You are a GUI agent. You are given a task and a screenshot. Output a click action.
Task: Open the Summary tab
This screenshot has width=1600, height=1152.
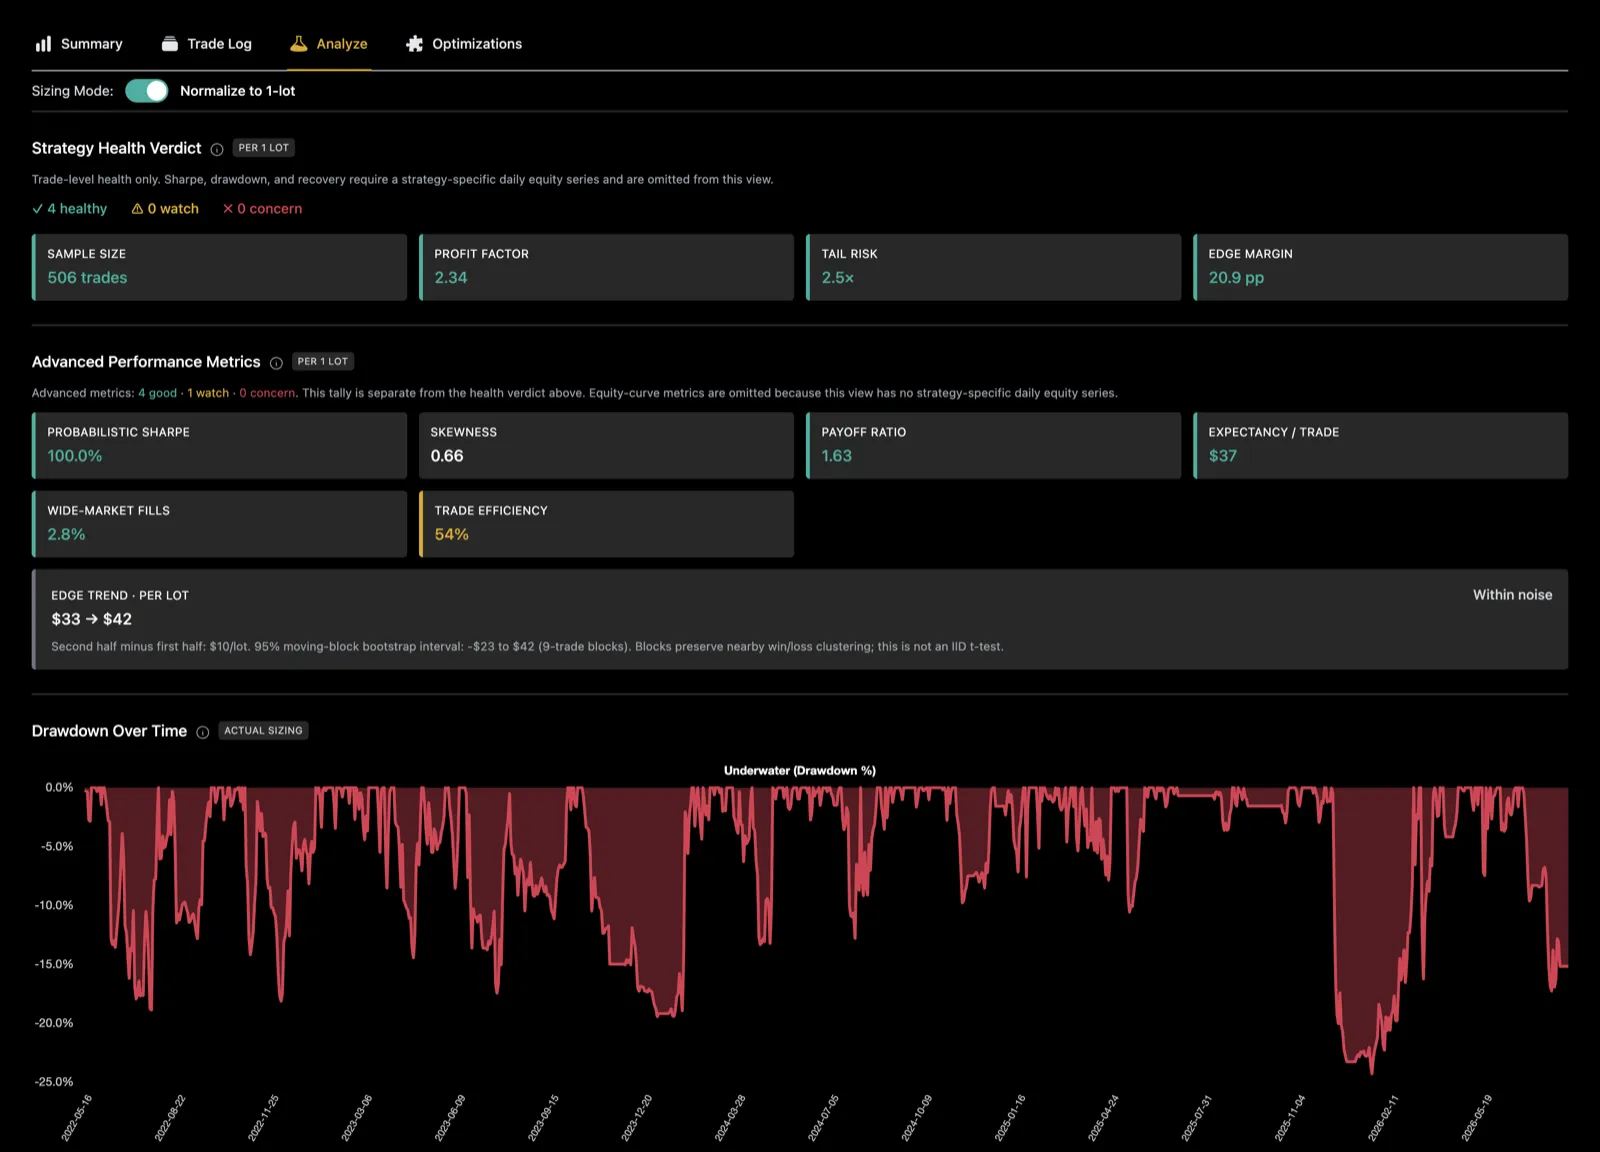coord(79,44)
